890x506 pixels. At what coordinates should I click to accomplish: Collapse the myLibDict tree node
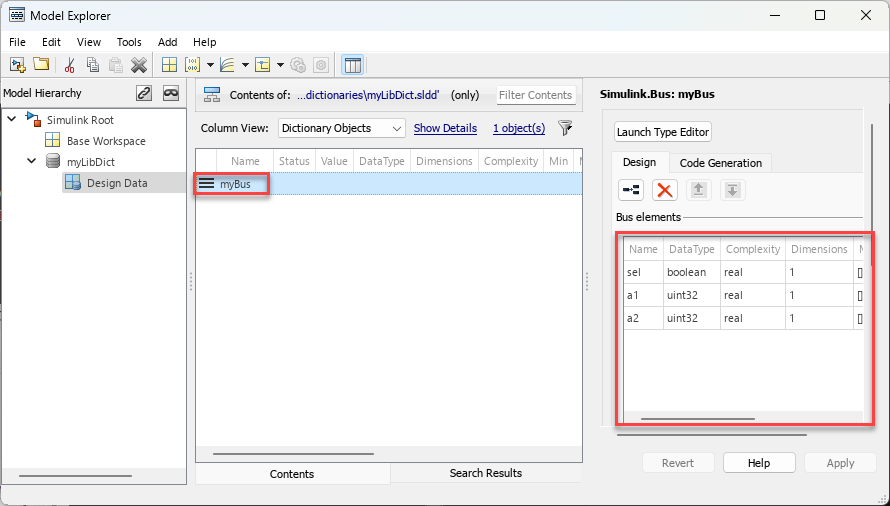pyautogui.click(x=31, y=161)
